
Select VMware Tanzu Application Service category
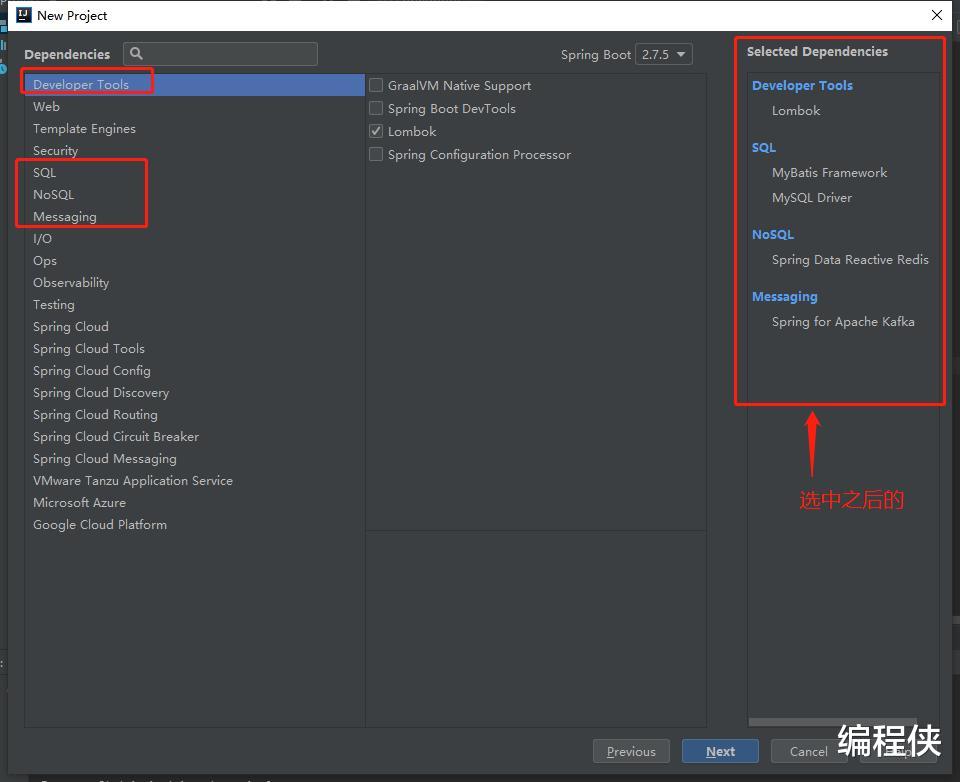195,481
